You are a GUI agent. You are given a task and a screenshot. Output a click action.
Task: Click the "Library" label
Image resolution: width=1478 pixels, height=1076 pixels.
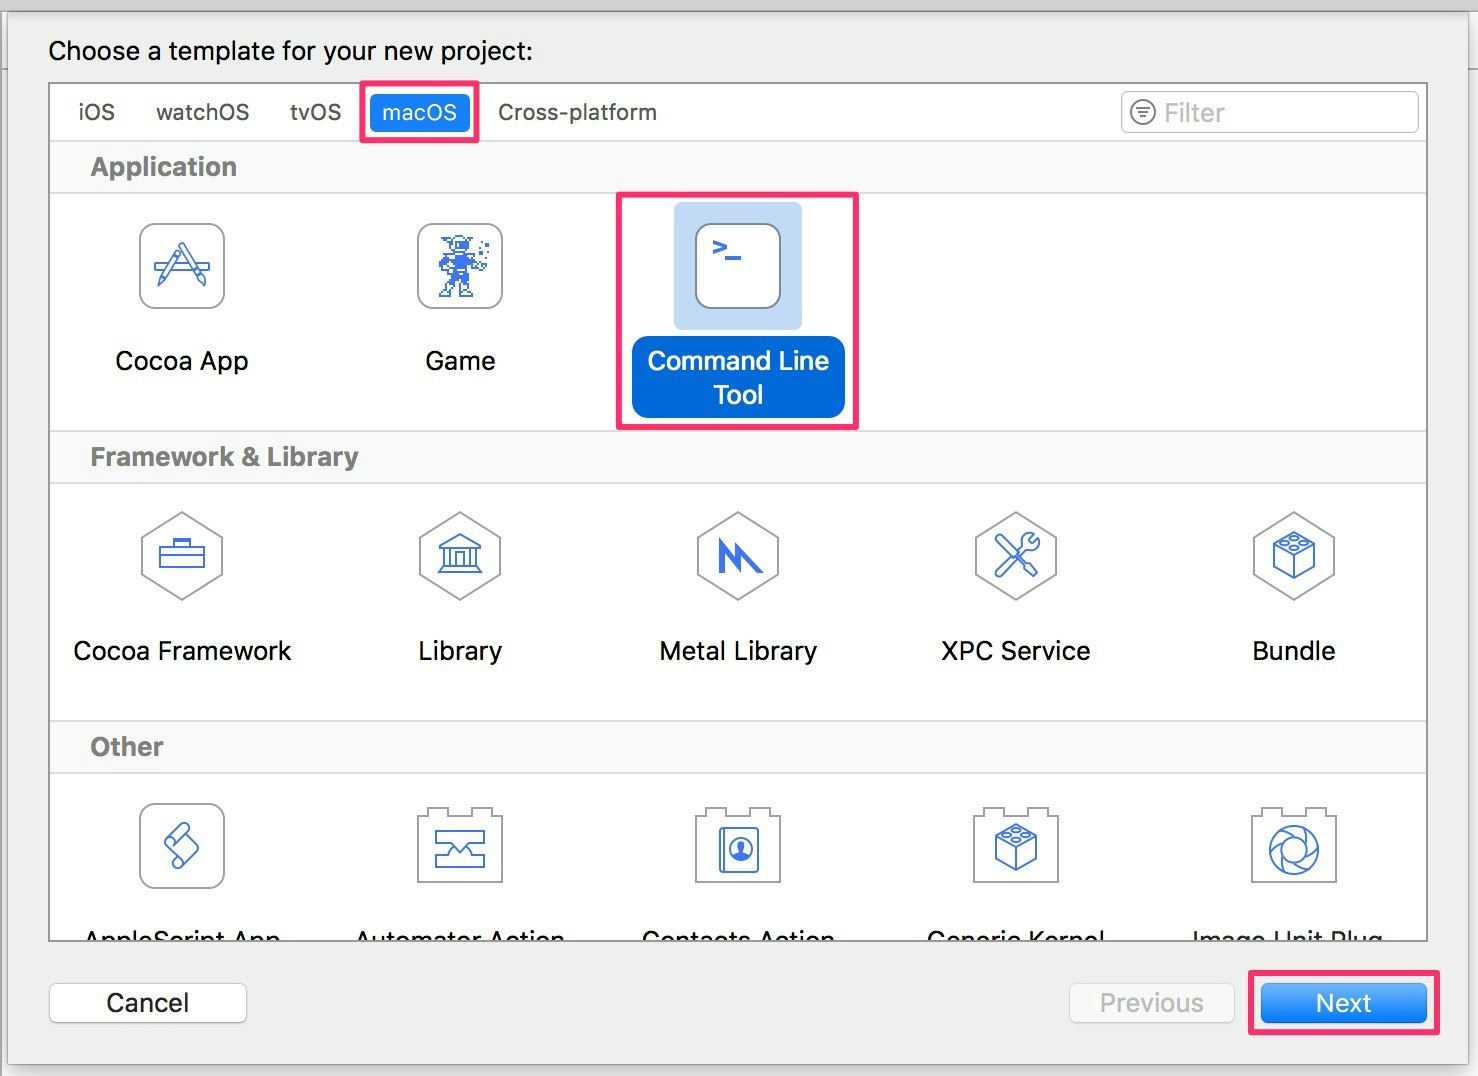(x=460, y=651)
